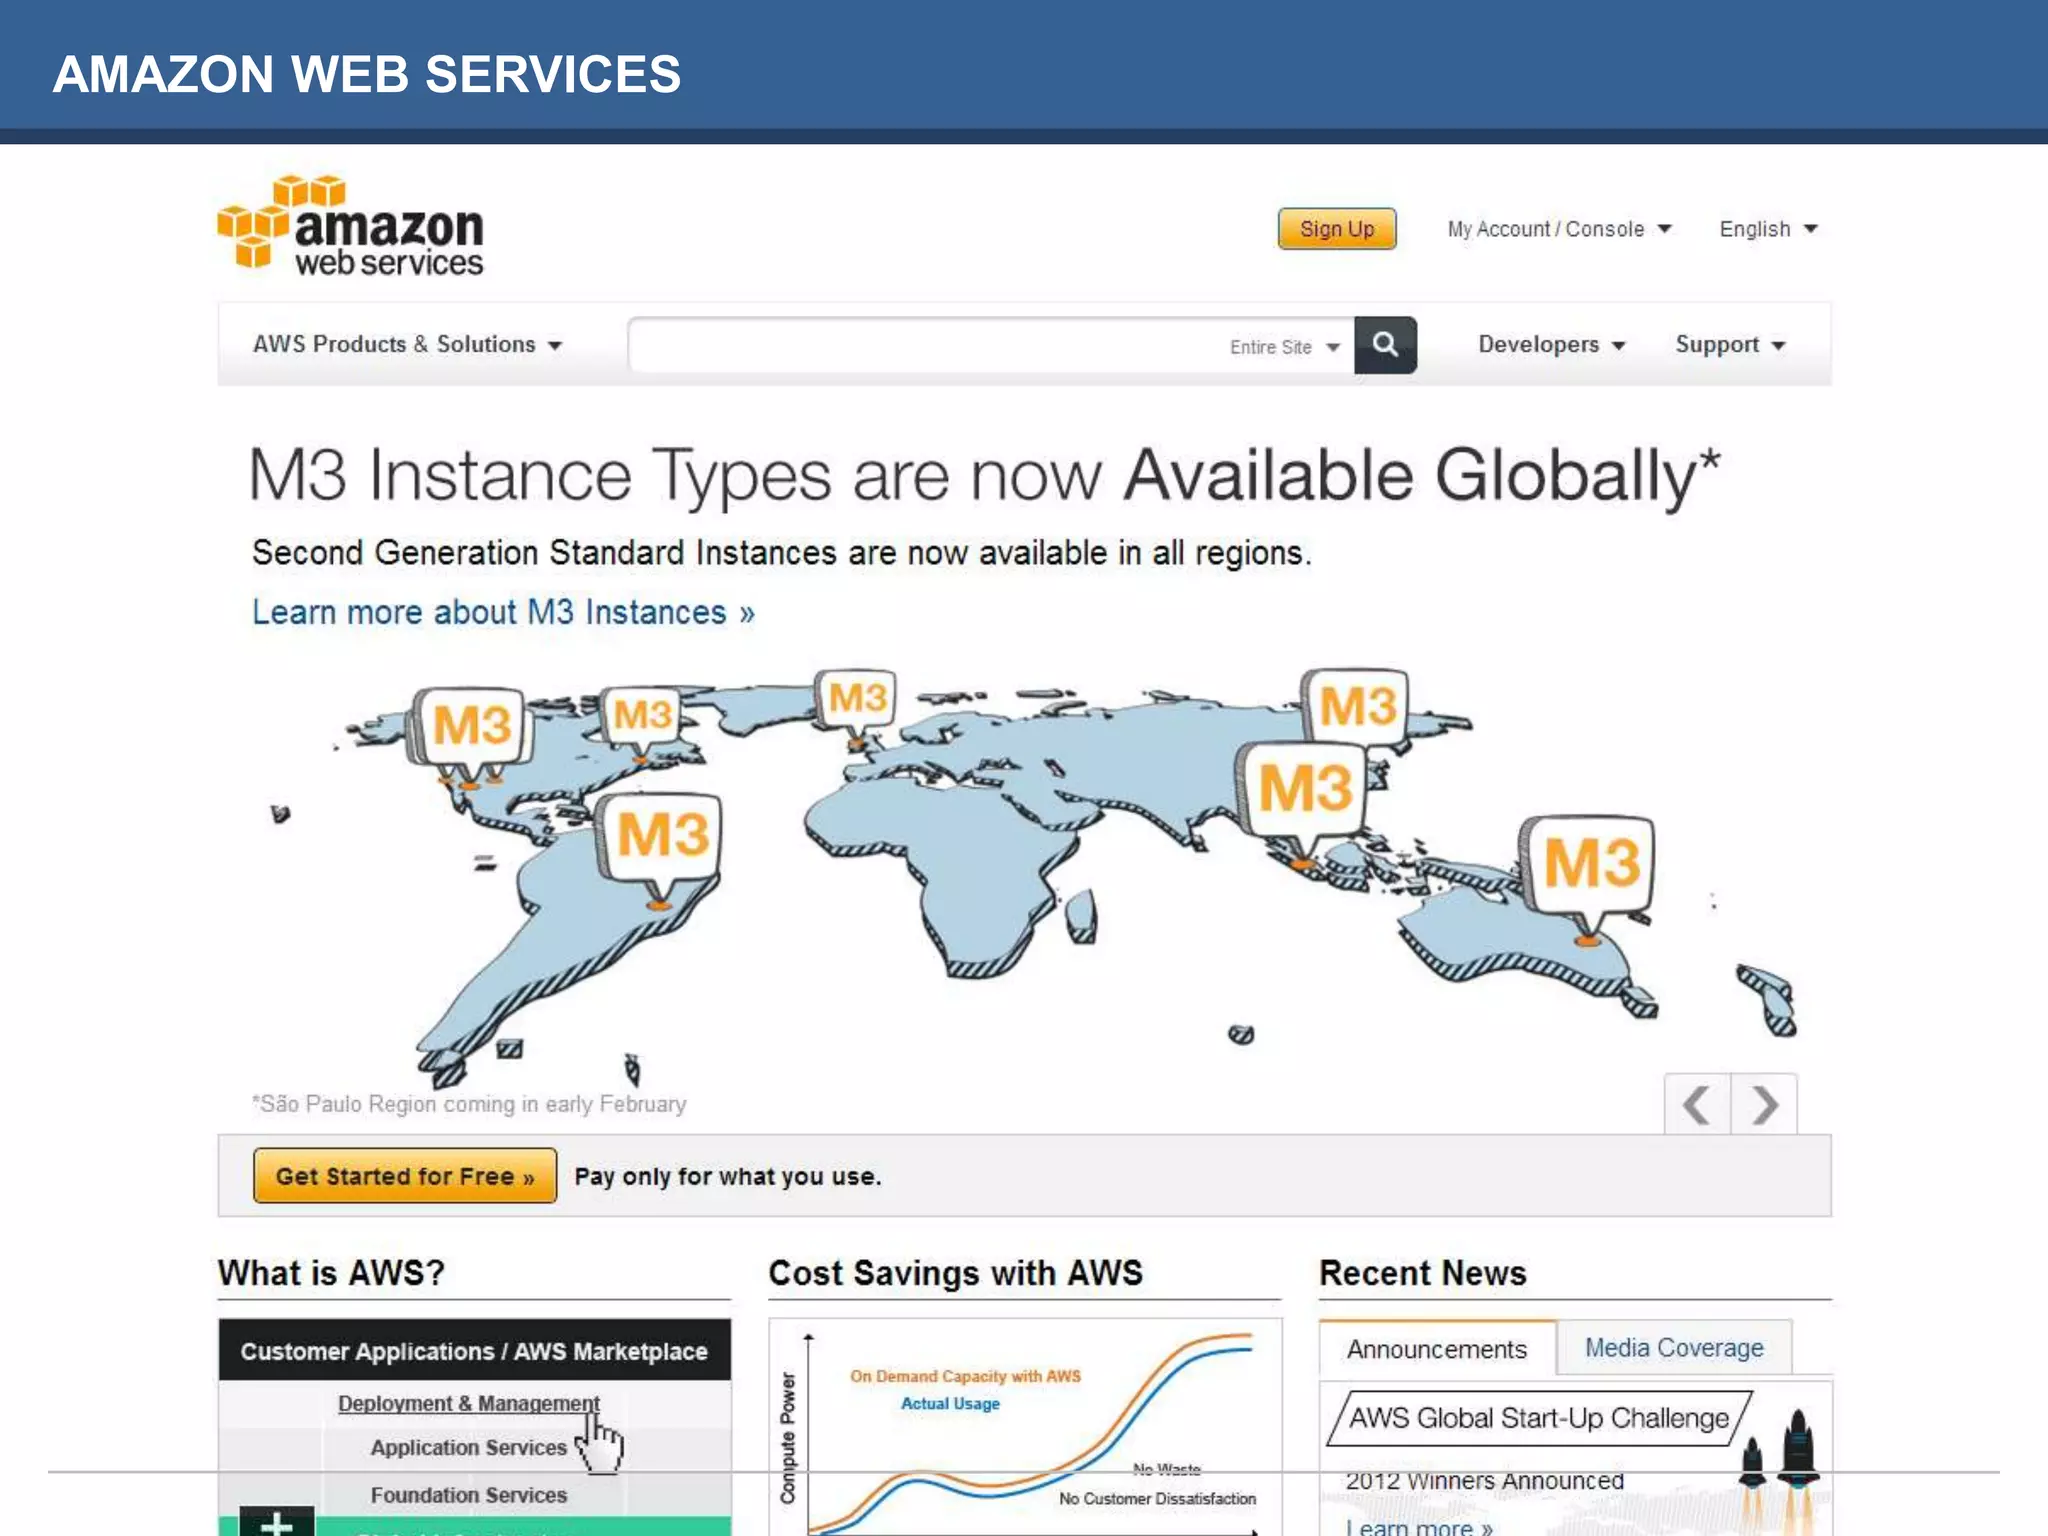Viewport: 2048px width, 1536px height.
Task: Select Foundation Services layer
Action: coord(468,1495)
